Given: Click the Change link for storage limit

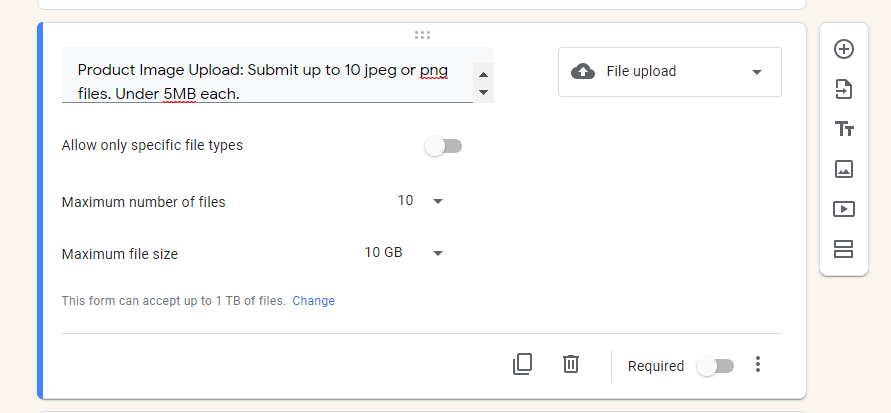Looking at the screenshot, I should [x=313, y=301].
